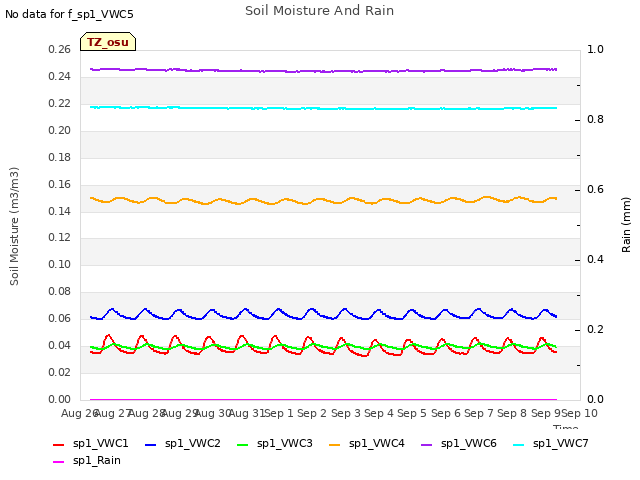Select the sp1_VWC1 legend label

pyautogui.click(x=100, y=443)
